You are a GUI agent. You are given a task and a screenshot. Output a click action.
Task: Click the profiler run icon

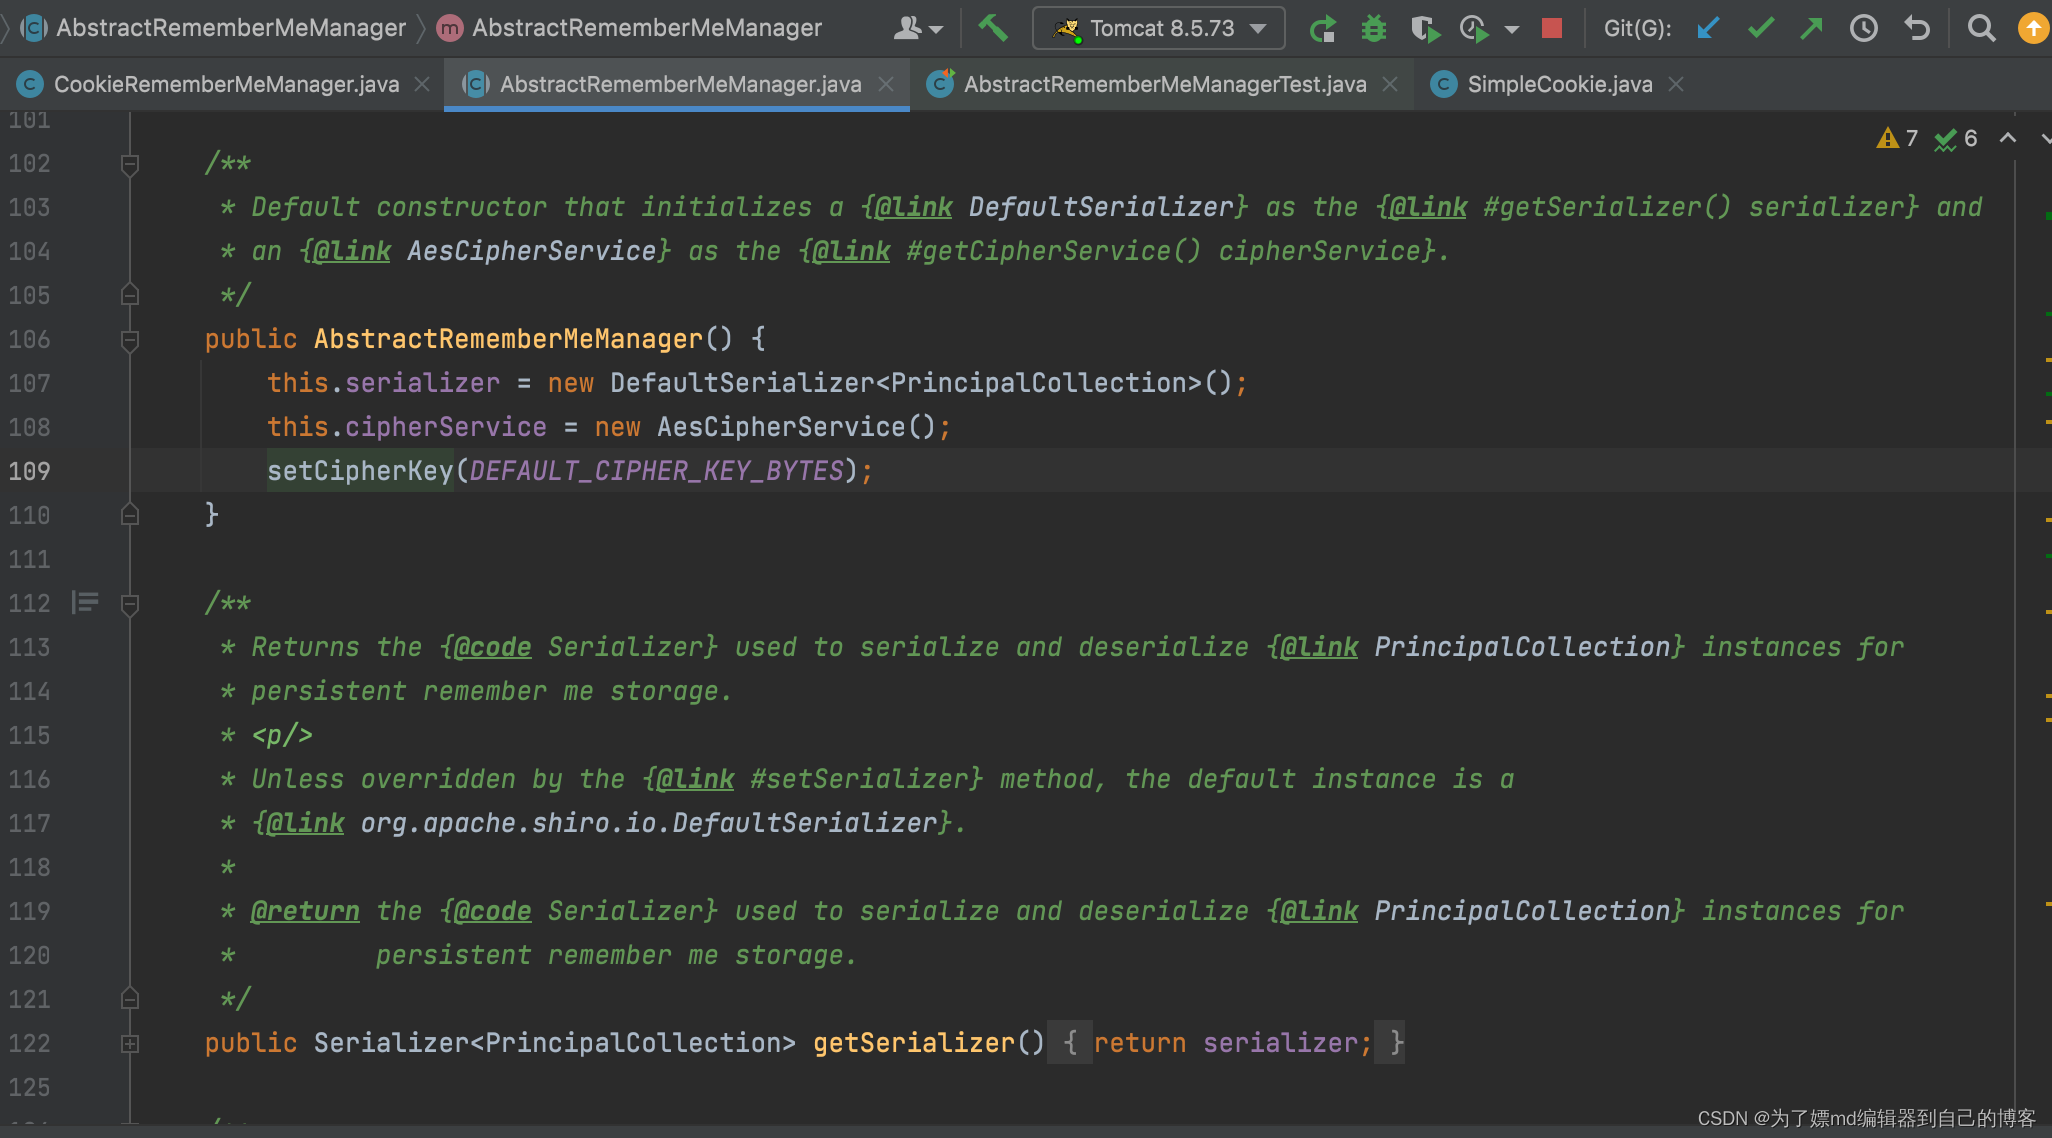tap(1475, 28)
